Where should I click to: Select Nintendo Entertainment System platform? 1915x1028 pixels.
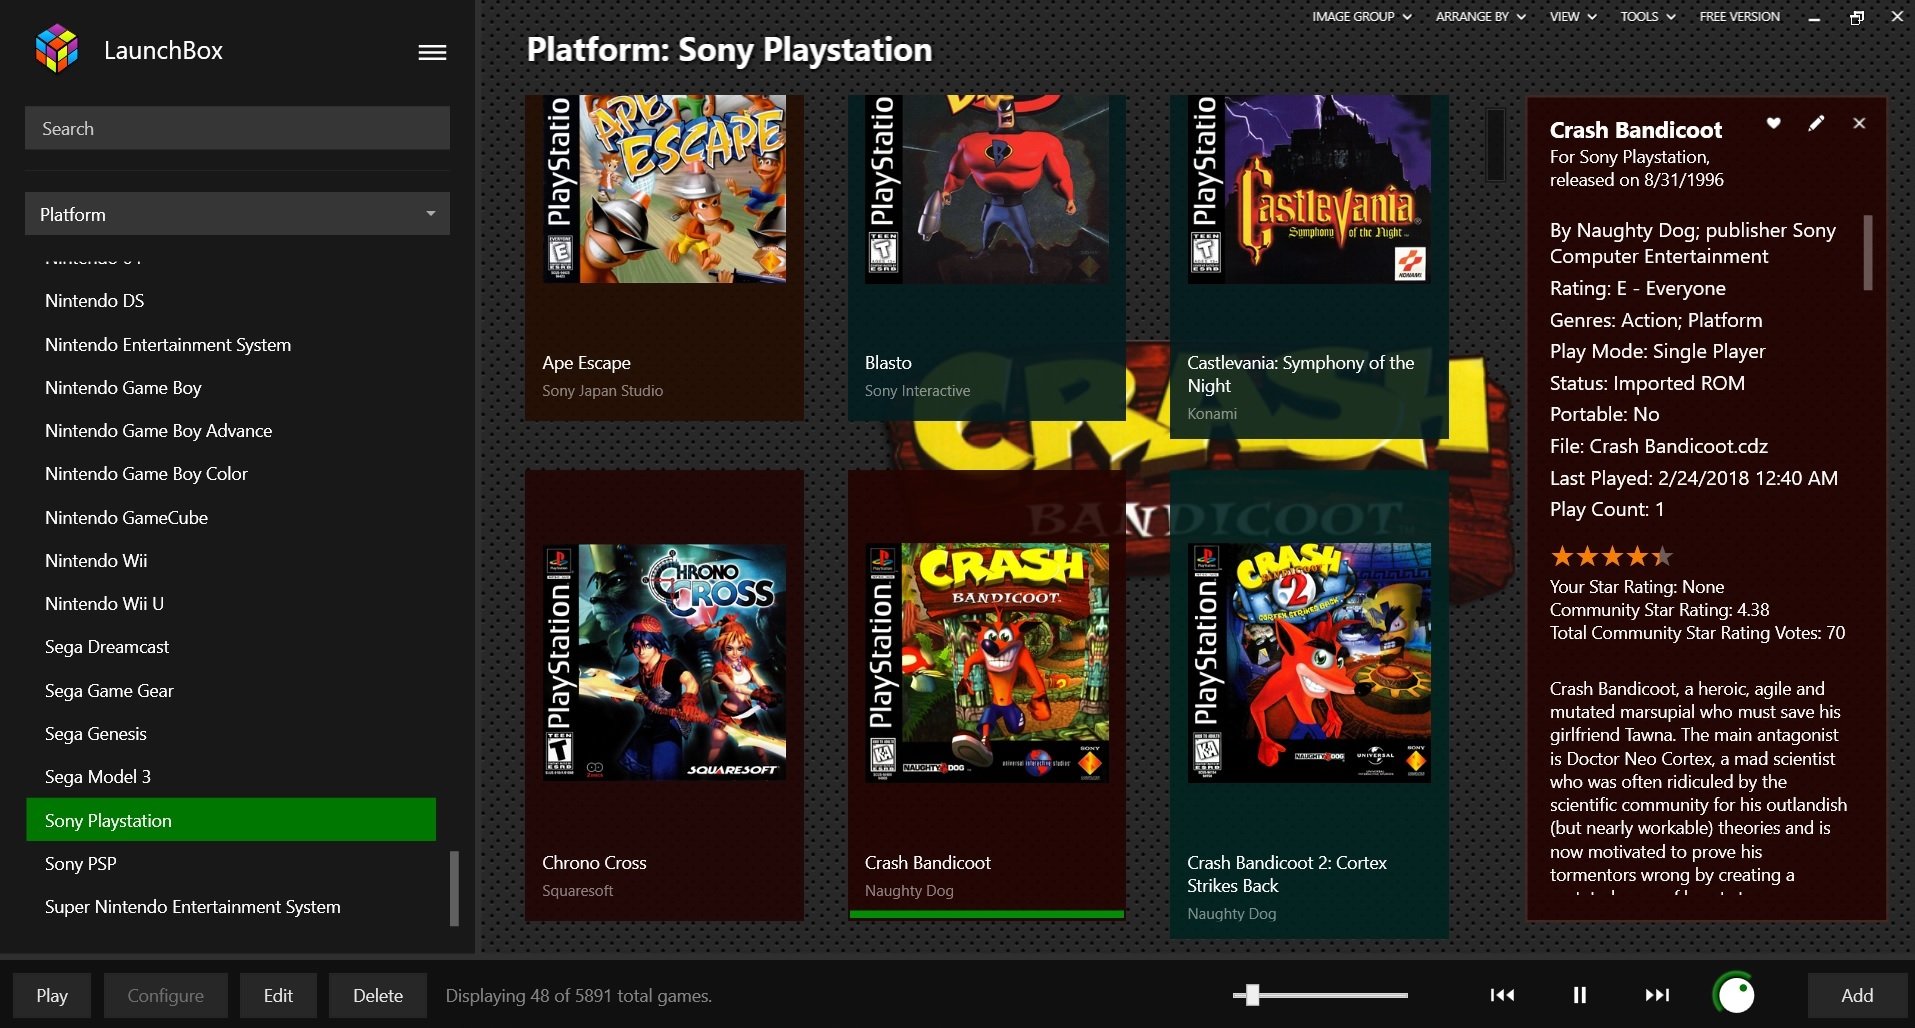(x=231, y=344)
